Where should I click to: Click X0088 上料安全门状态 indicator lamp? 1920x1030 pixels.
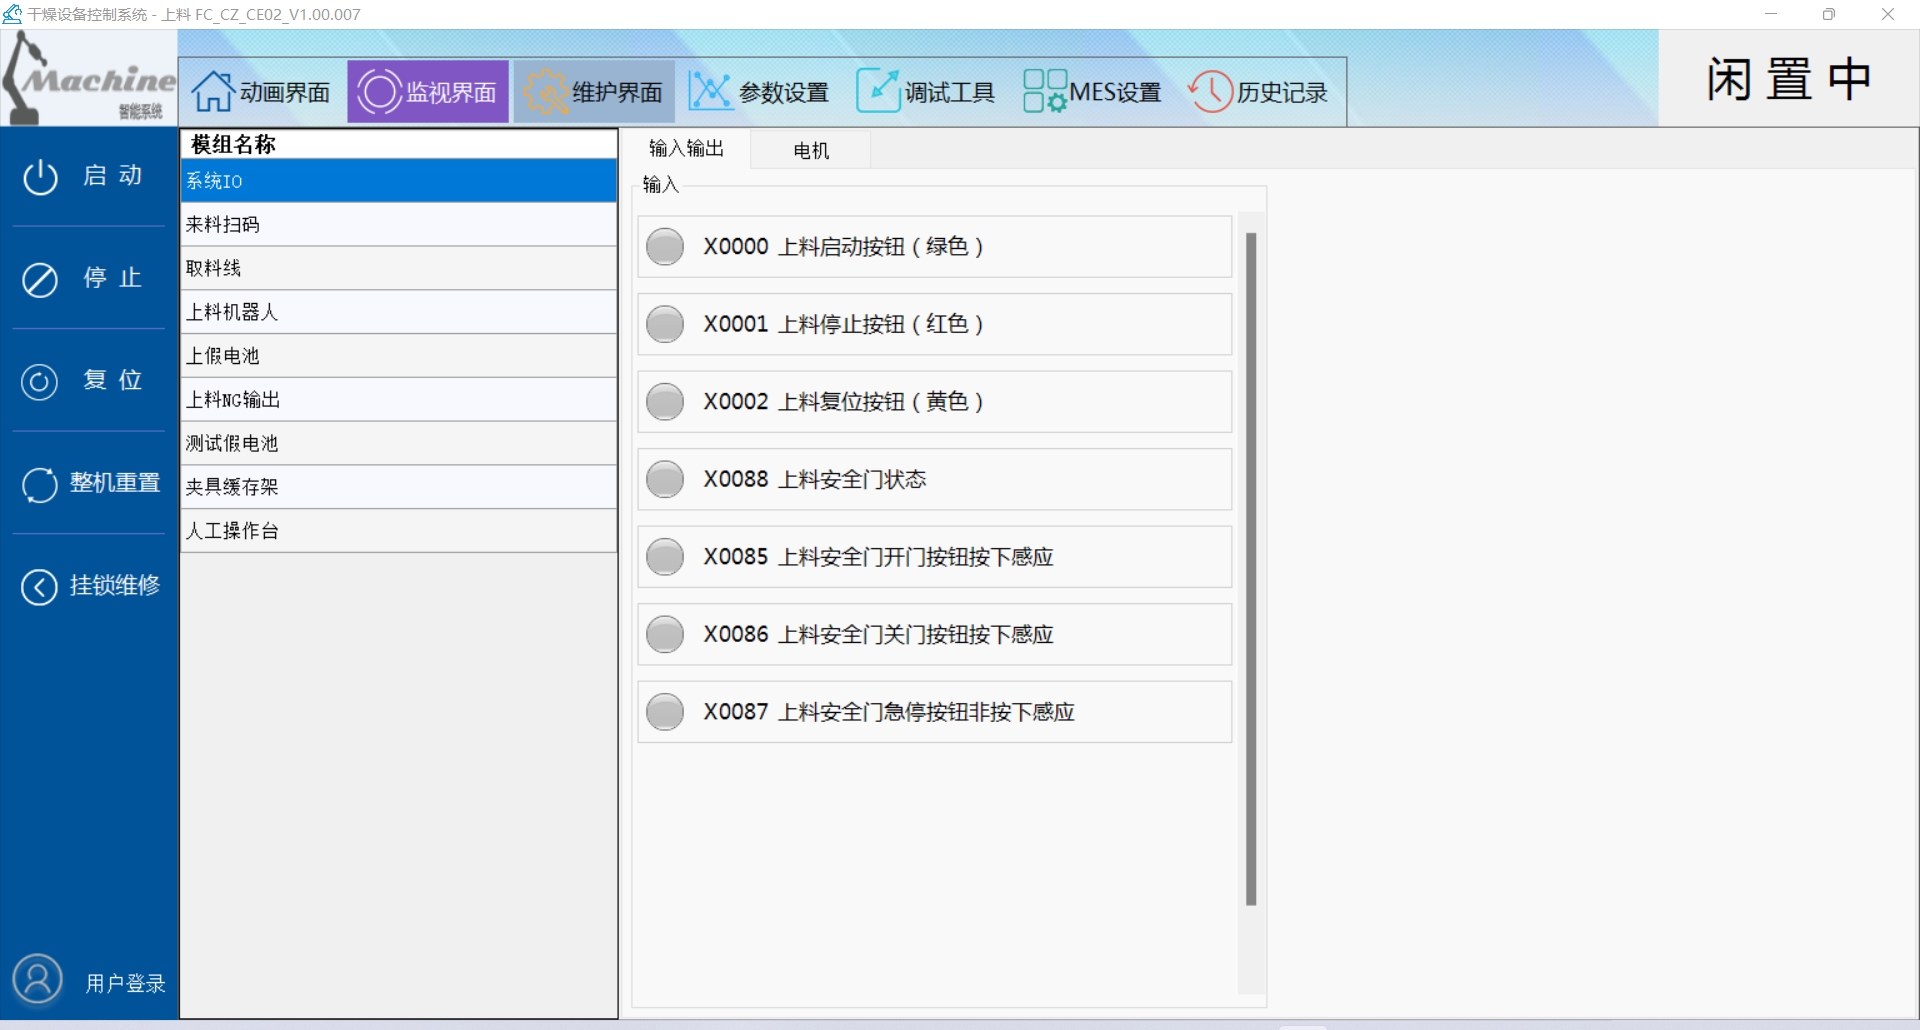pos(665,479)
